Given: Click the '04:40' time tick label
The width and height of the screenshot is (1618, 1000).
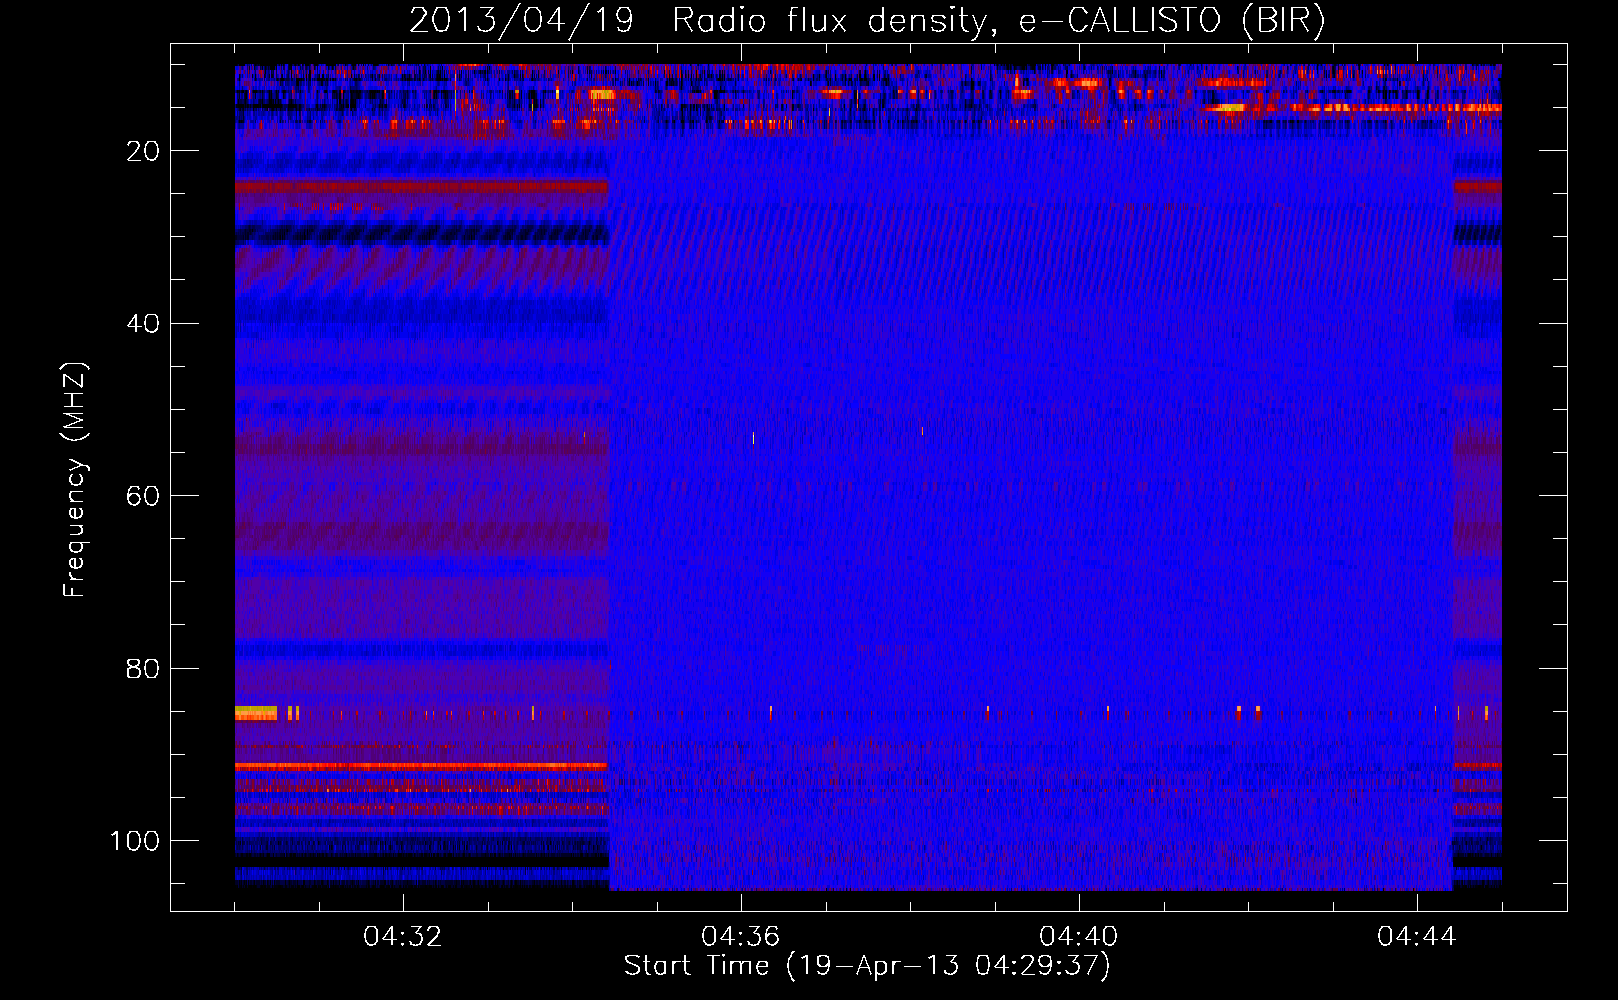Looking at the screenshot, I should 1079,937.
